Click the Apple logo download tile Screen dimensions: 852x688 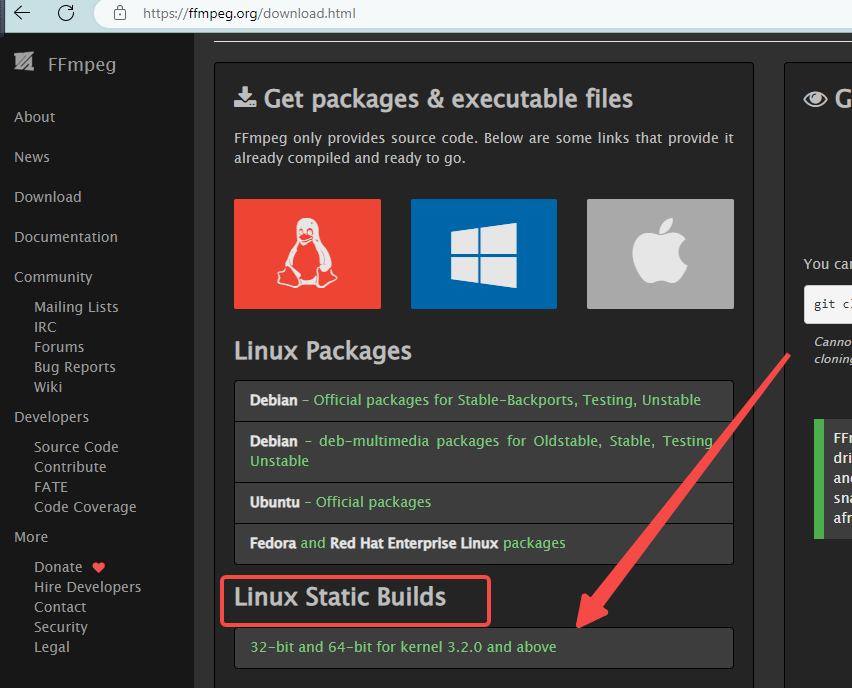tap(660, 254)
